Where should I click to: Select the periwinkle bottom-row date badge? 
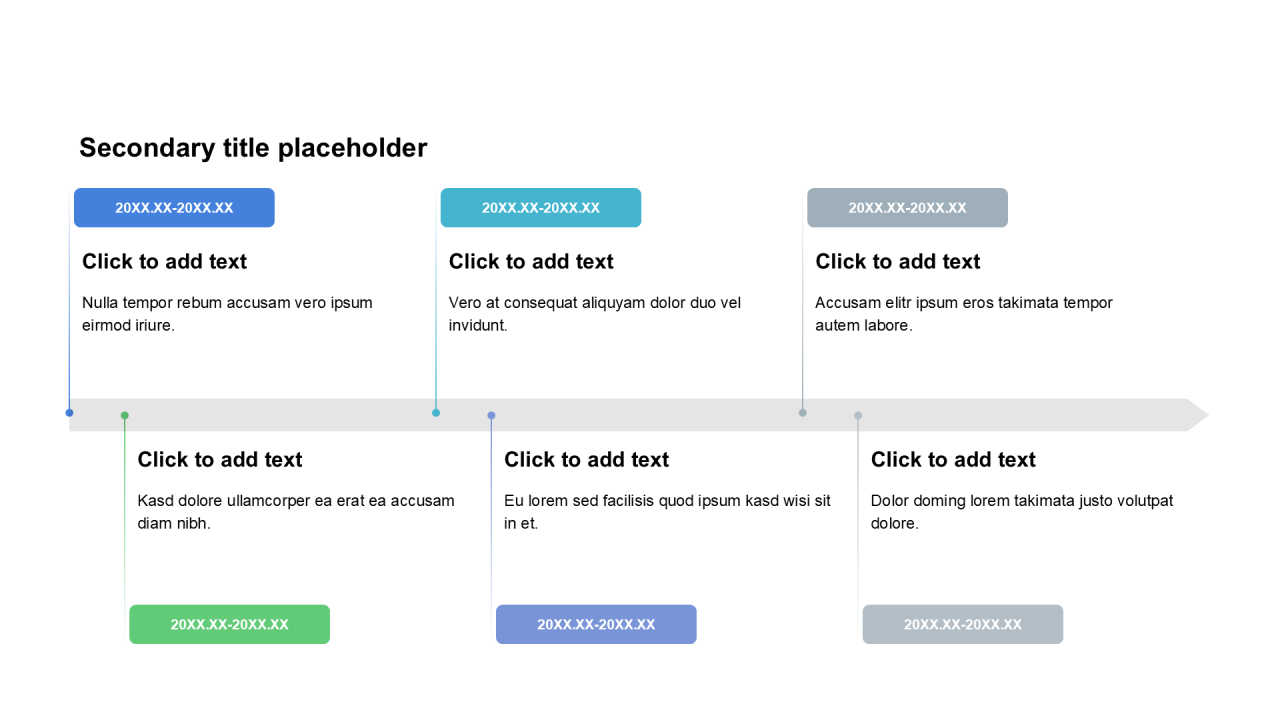click(x=596, y=624)
